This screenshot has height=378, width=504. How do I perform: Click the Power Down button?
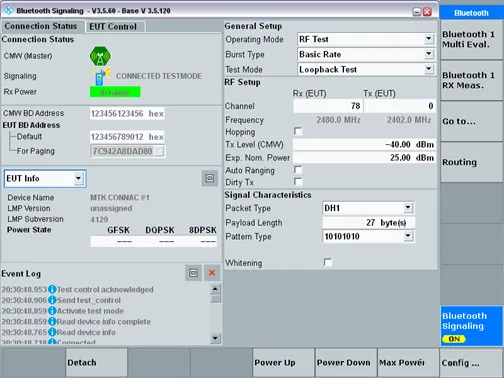[346, 363]
